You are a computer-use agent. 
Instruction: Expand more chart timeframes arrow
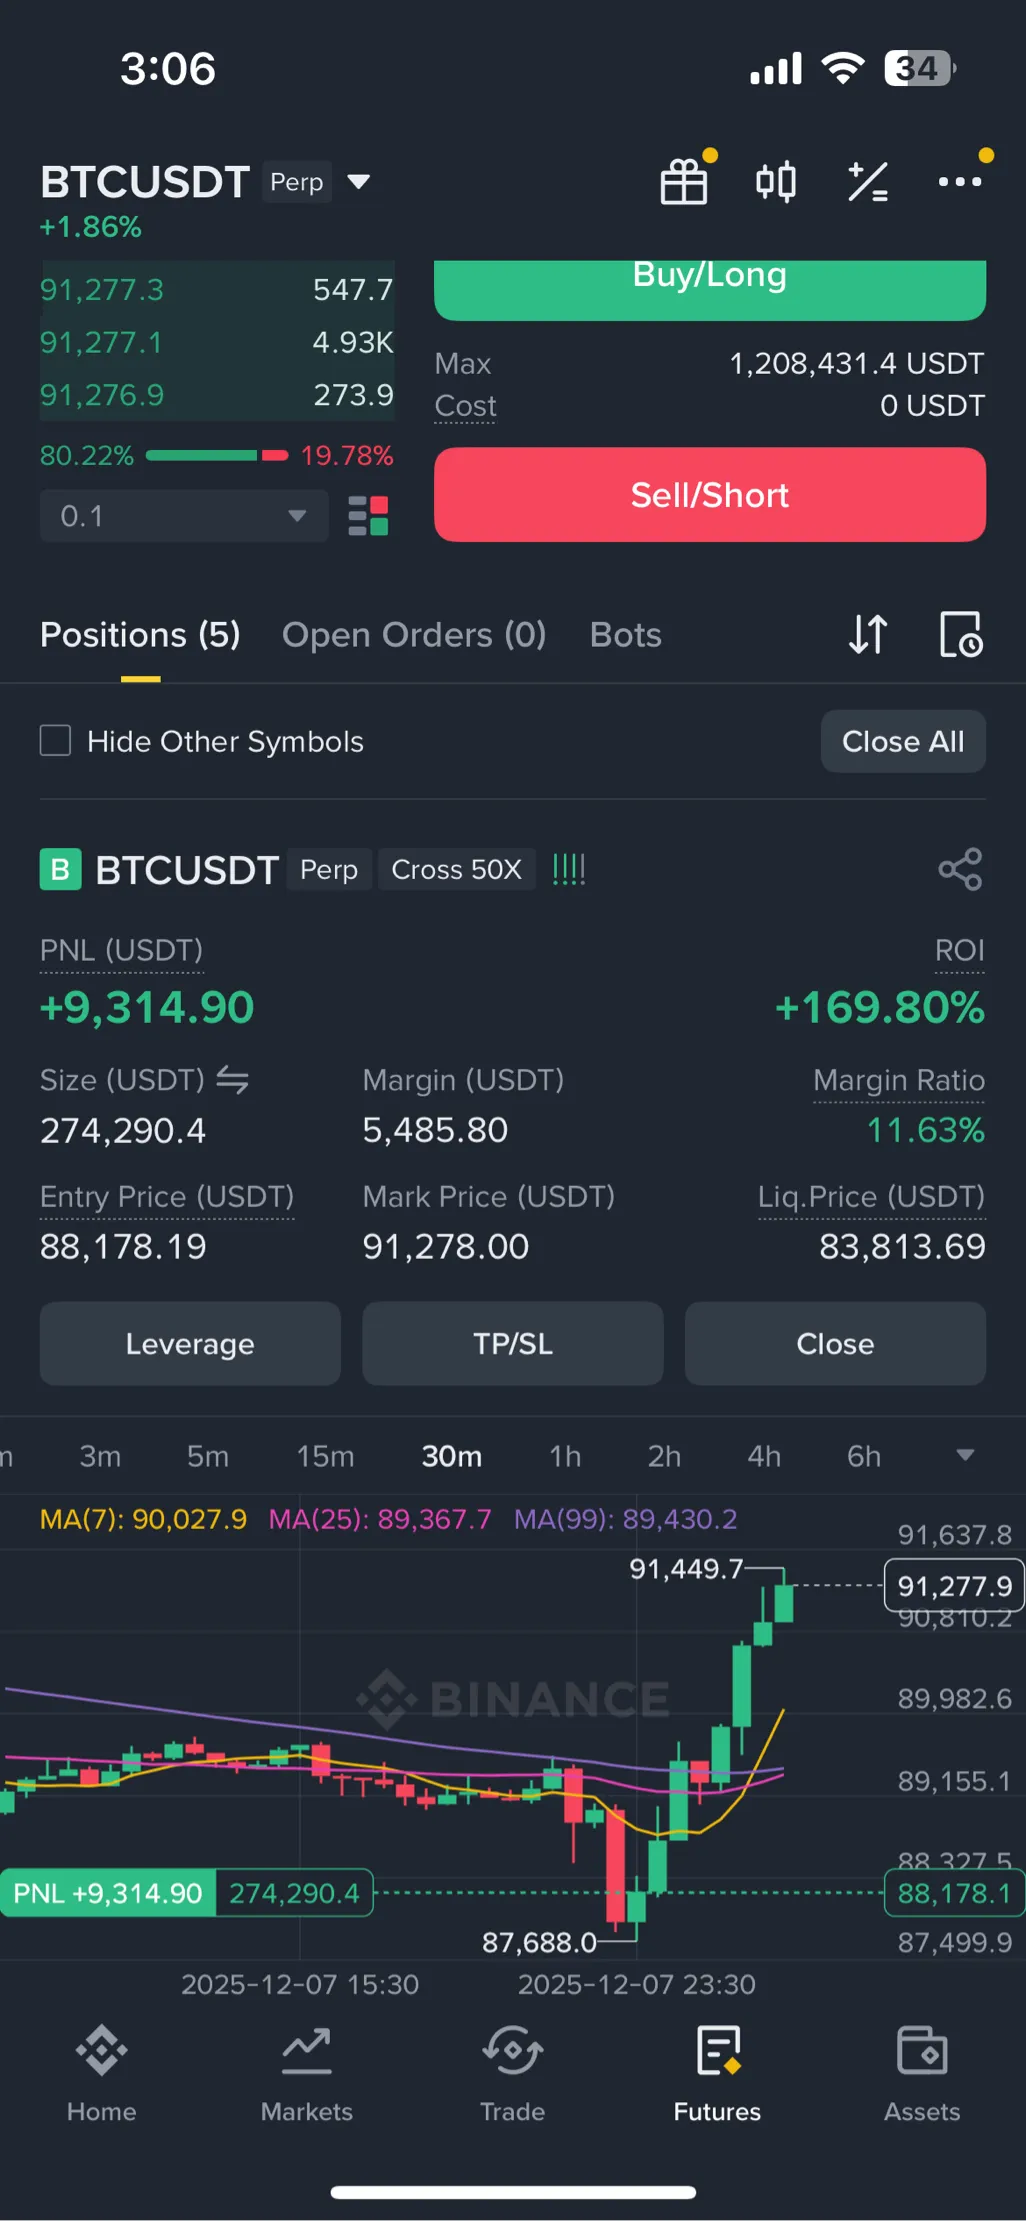pyautogui.click(x=965, y=1455)
